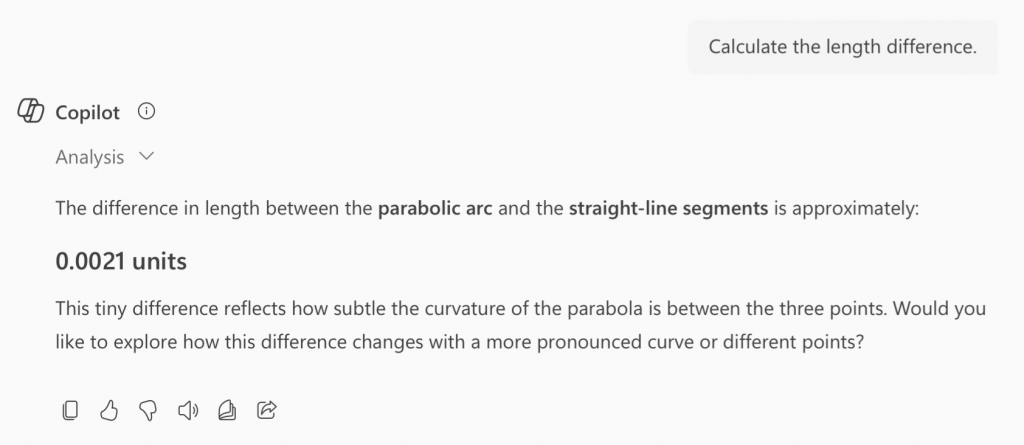Click the Copilot logo icon
The image size is (1024, 445).
tap(30, 113)
